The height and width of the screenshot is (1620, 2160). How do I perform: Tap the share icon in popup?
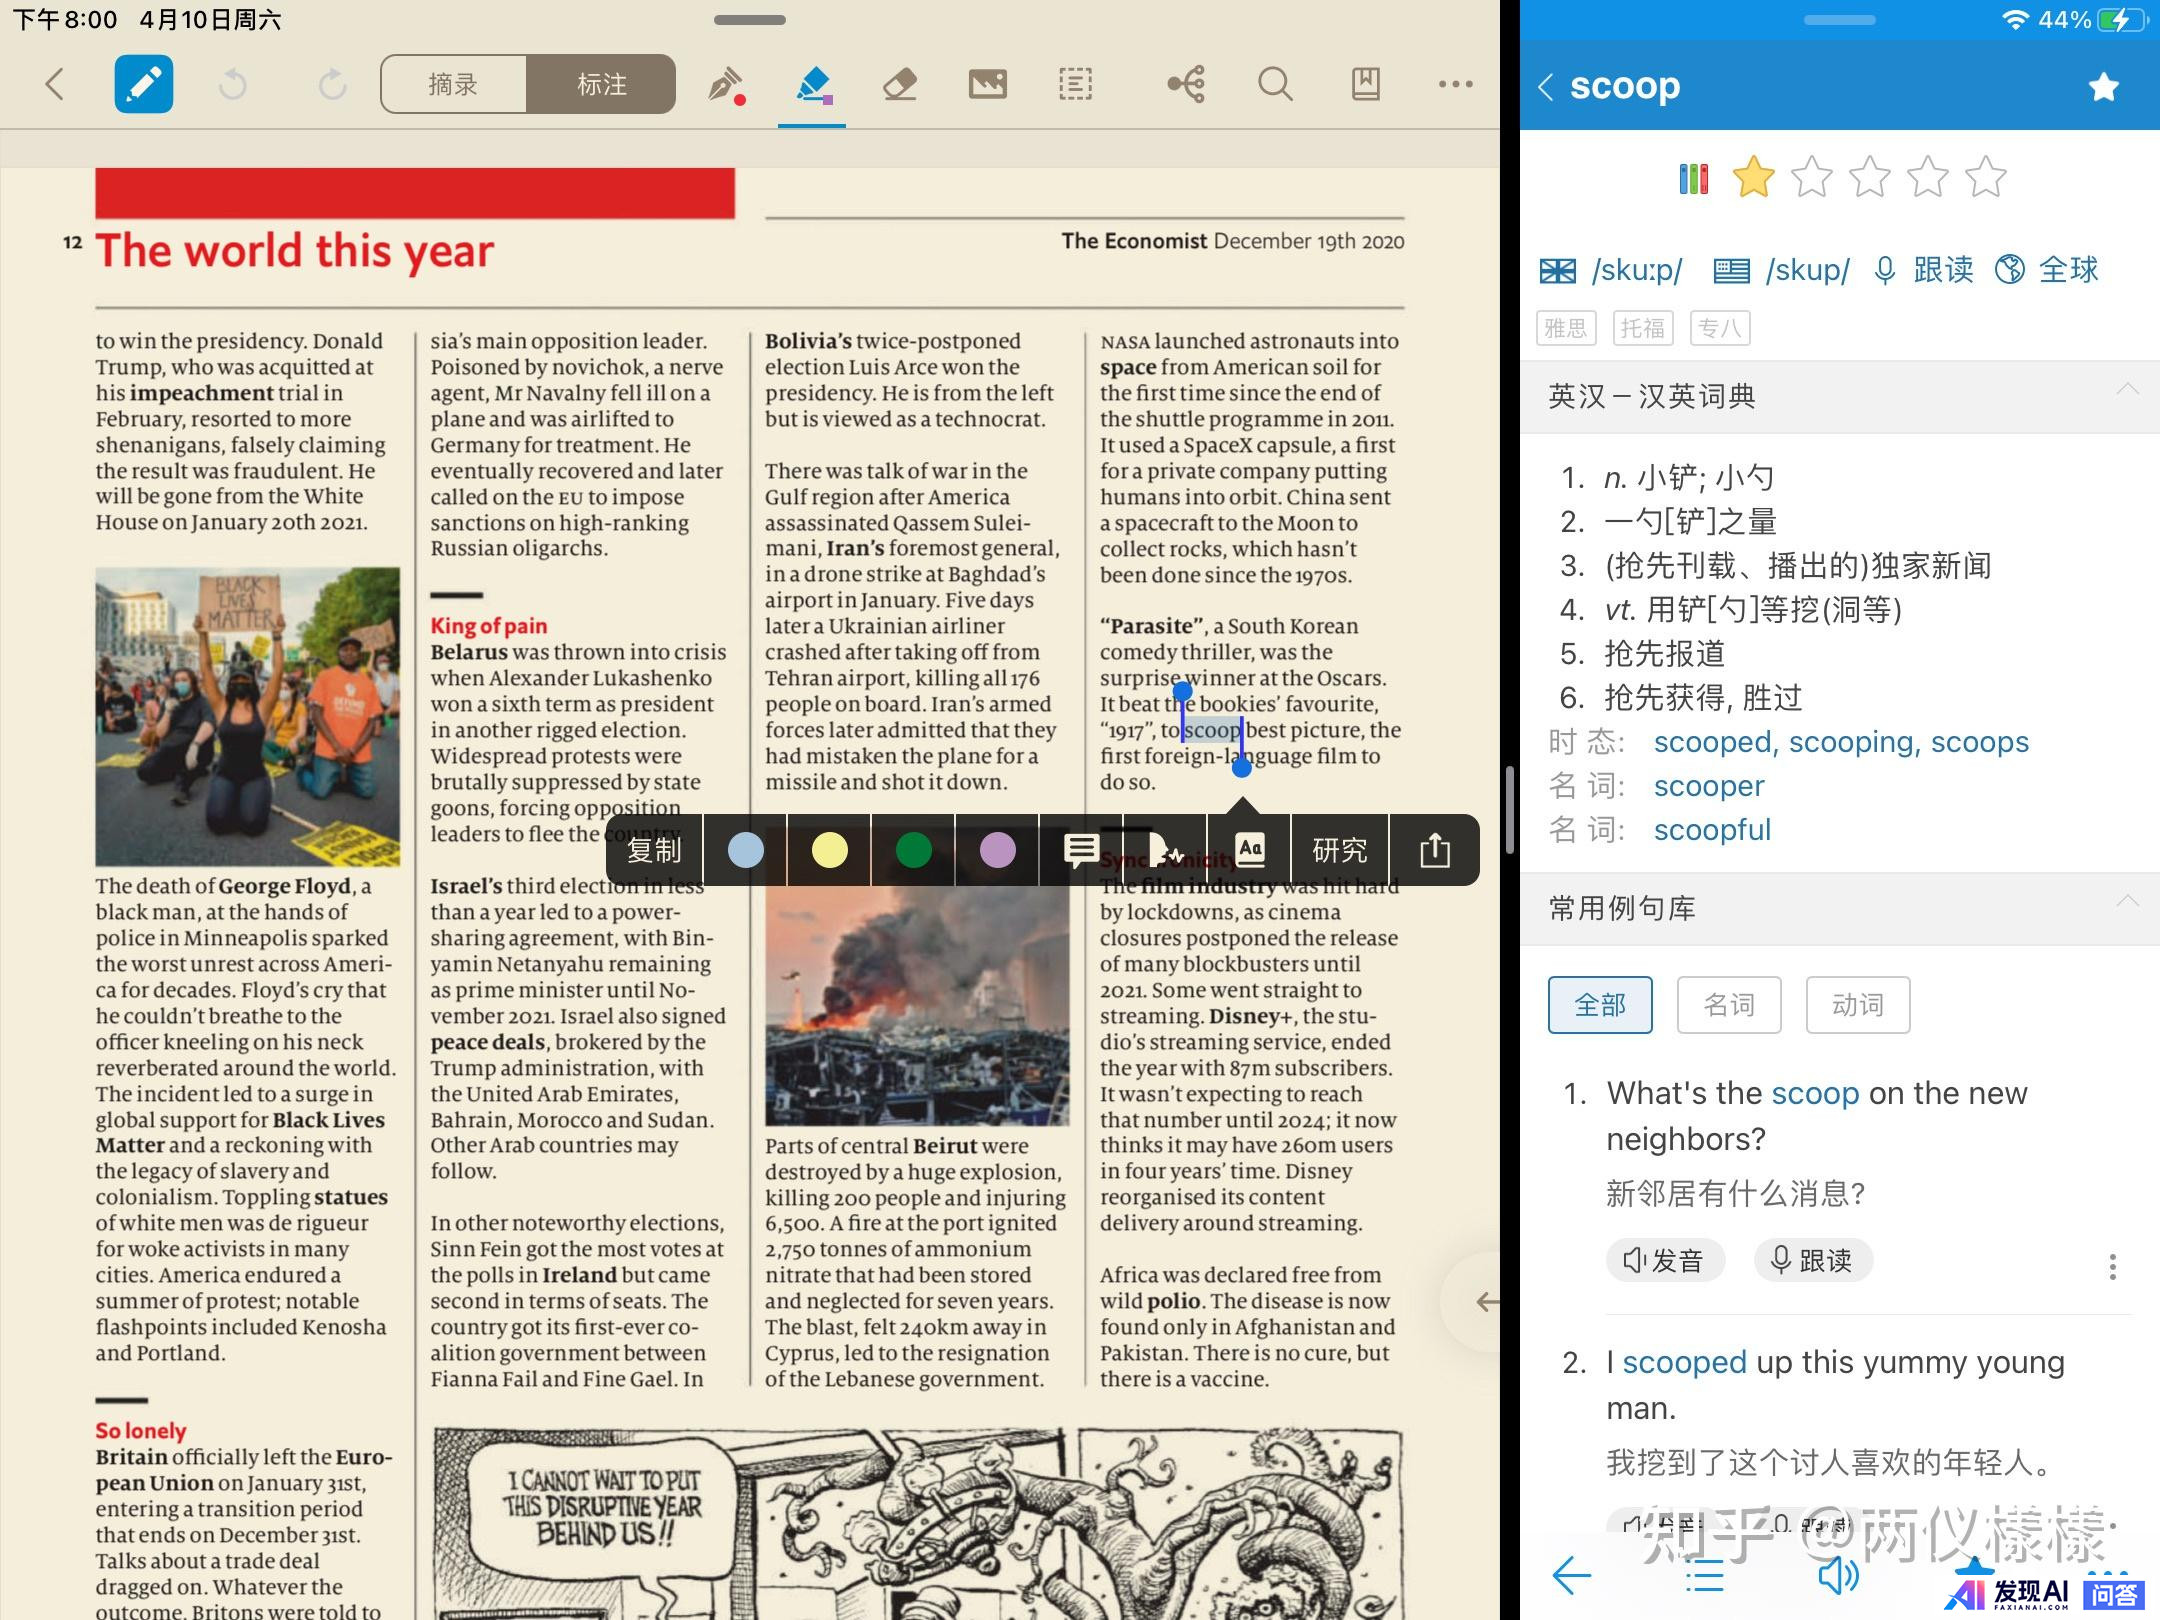tap(1435, 850)
